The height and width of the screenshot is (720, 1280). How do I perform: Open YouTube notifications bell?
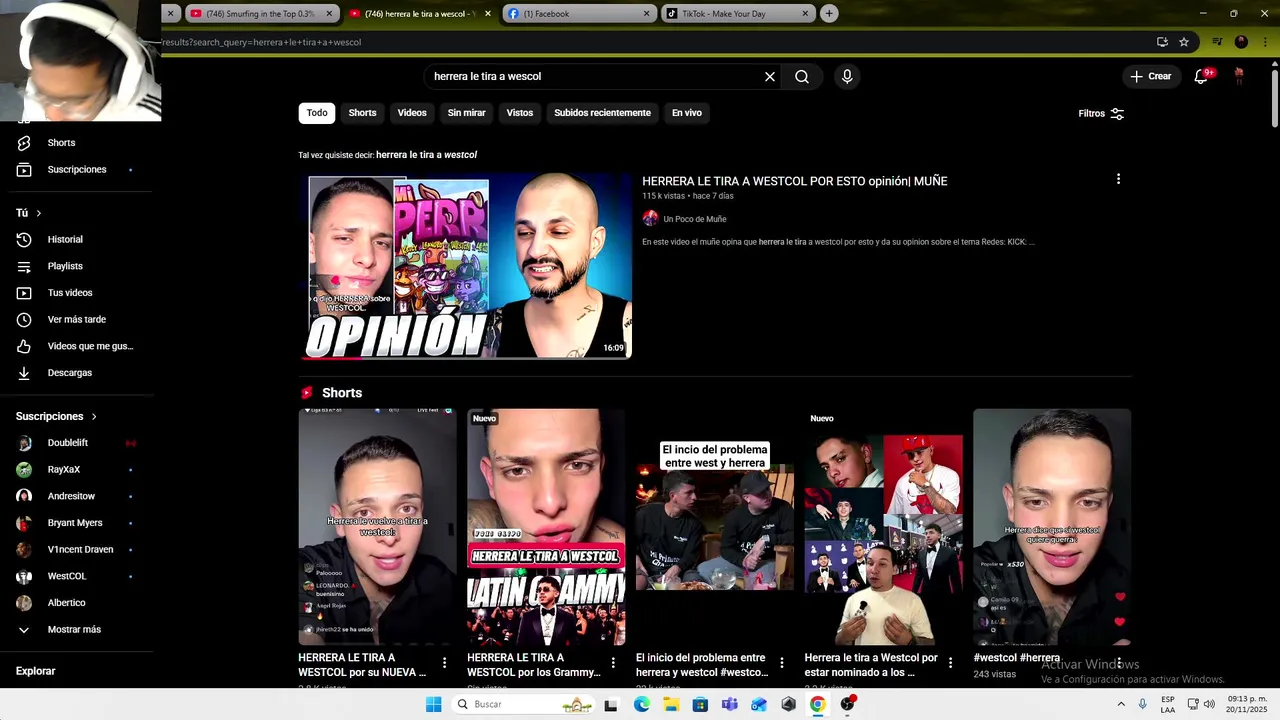click(1202, 76)
